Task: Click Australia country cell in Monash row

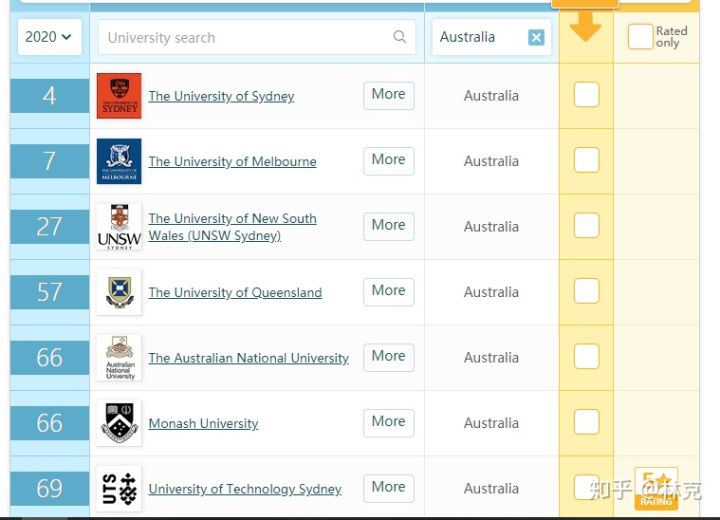Action: coord(491,423)
